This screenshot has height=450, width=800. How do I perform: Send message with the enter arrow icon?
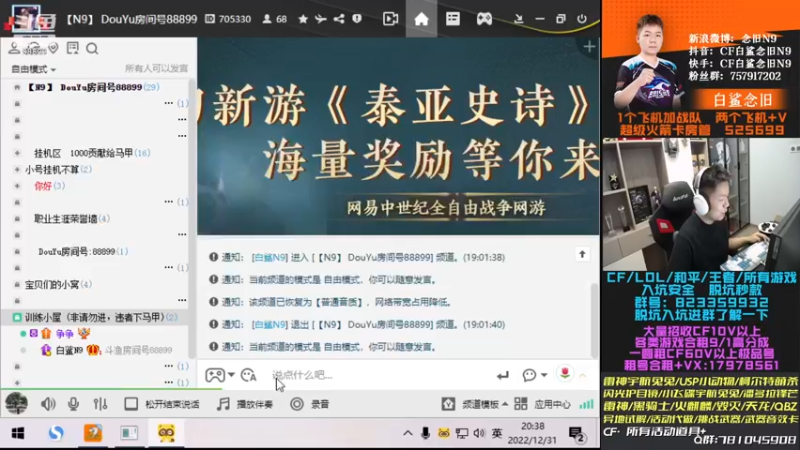point(503,376)
